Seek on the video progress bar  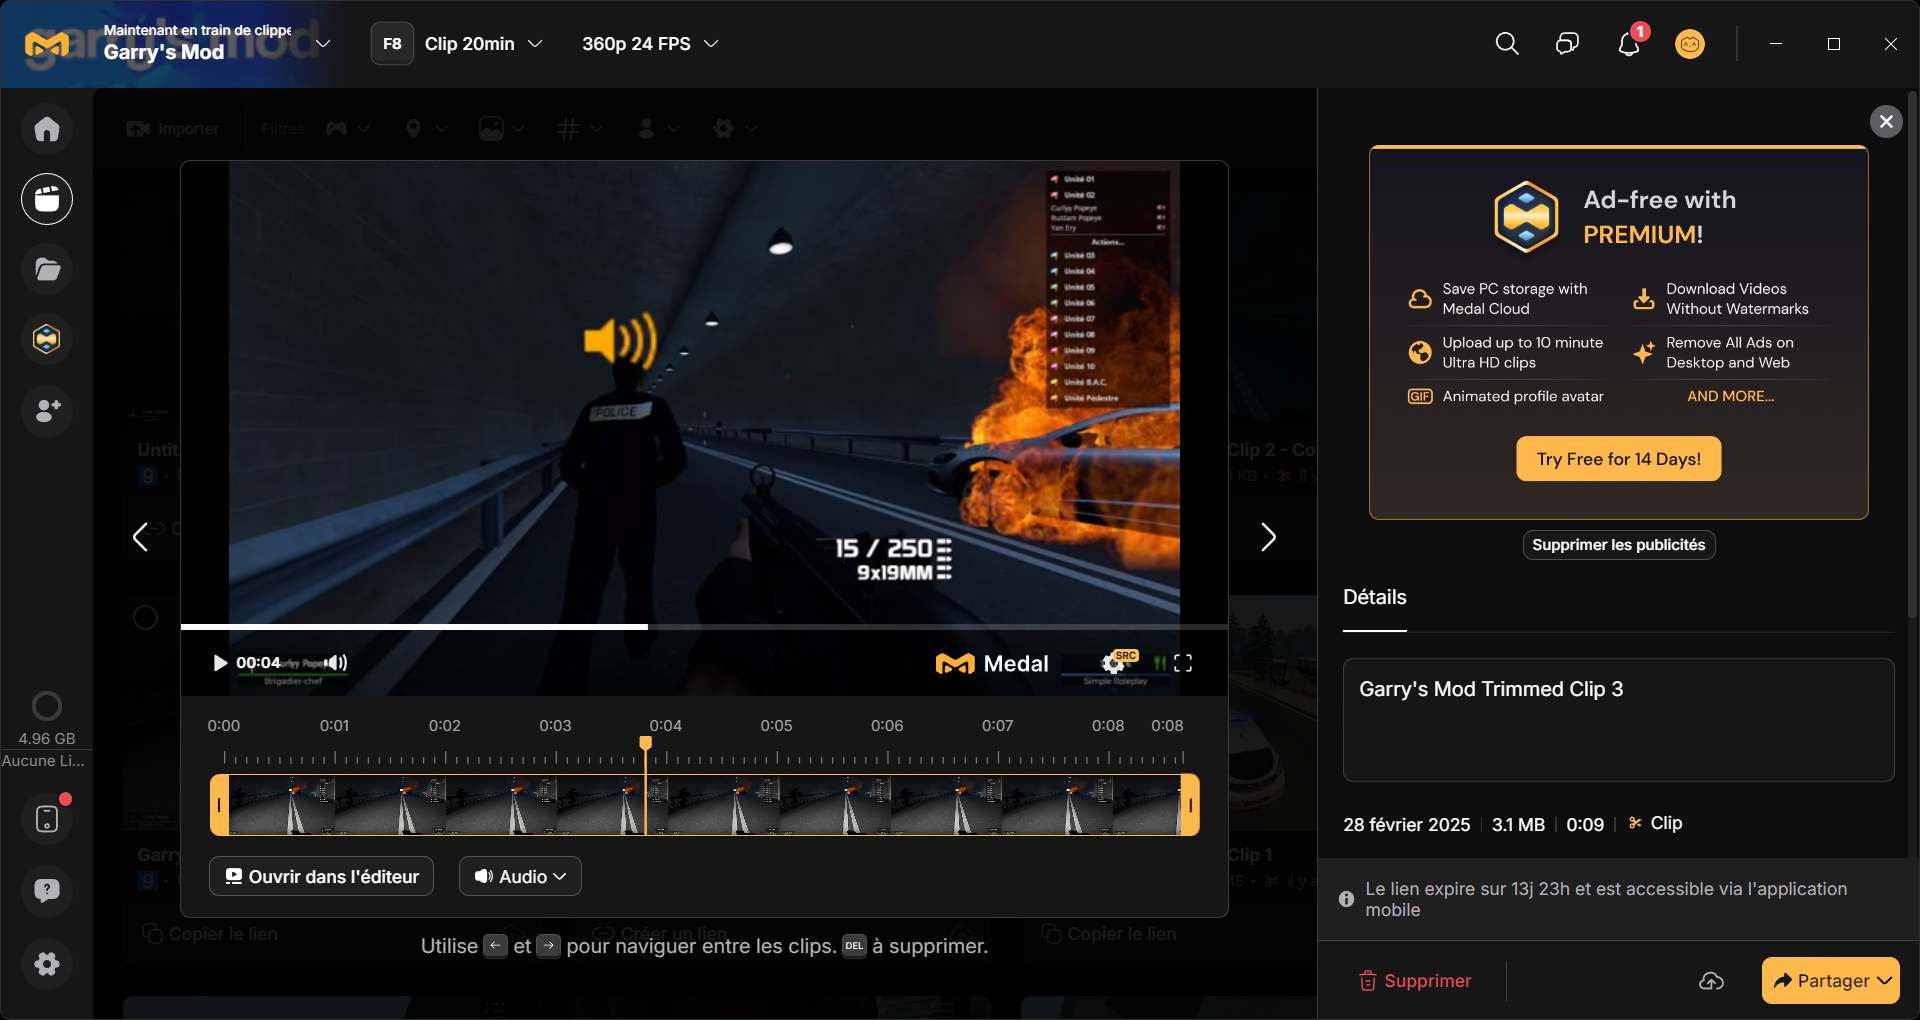[704, 627]
